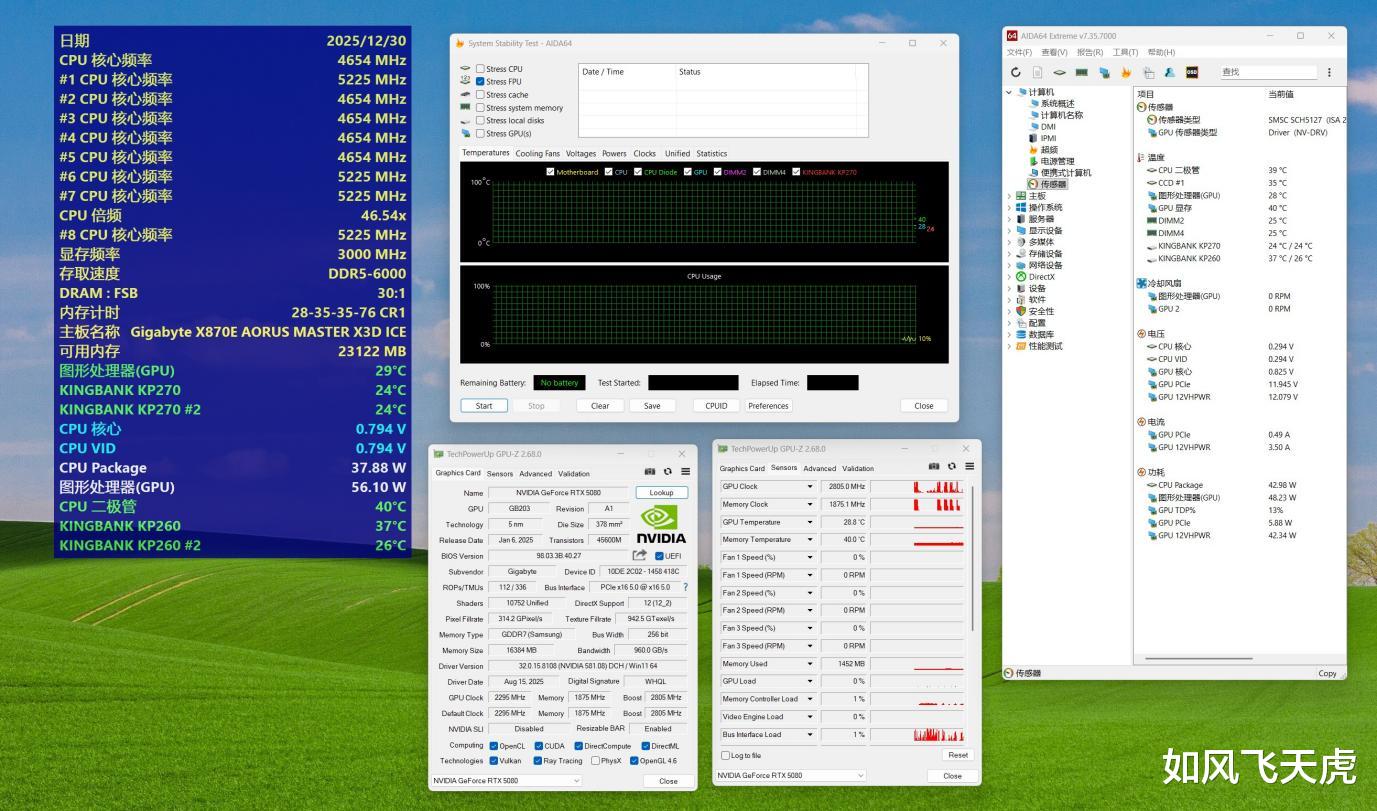Enable the Stress CPU checkbox
The width and height of the screenshot is (1377, 811).
[x=481, y=69]
